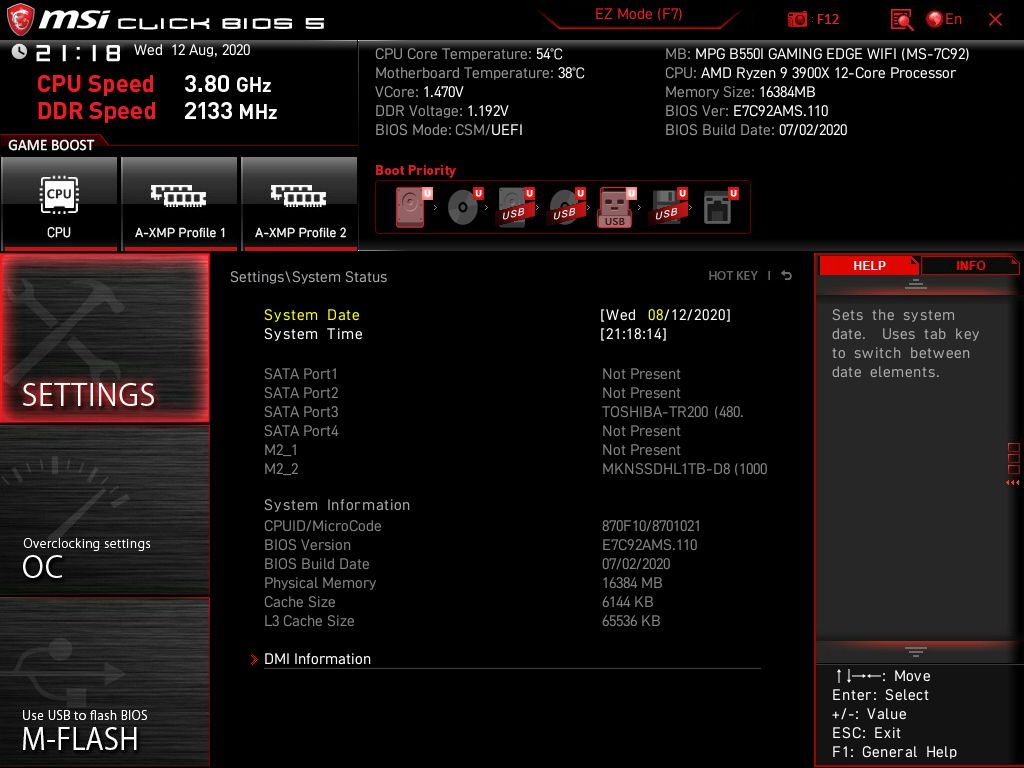Click the Settings\System Status breadcrumb
Screen dimensions: 1024x768
[308, 277]
